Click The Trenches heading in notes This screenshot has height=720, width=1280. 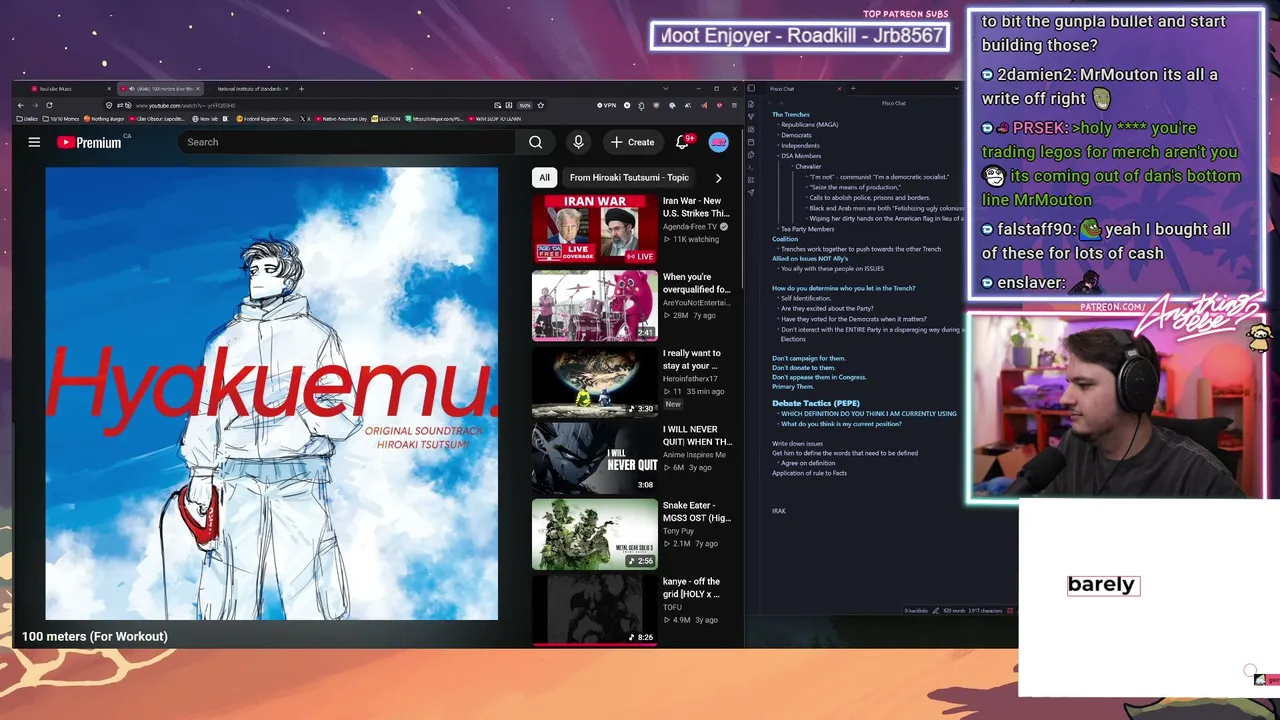[791, 114]
